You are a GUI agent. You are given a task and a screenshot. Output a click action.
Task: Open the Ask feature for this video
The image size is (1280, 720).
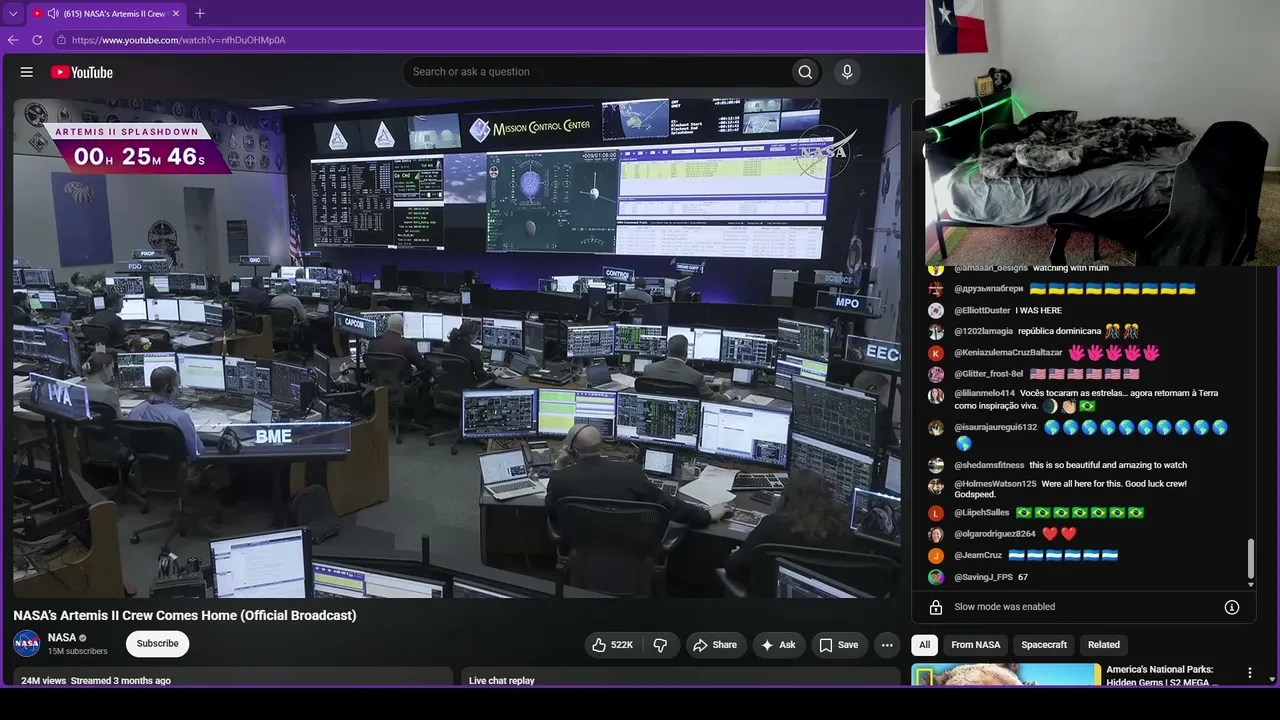coord(779,645)
